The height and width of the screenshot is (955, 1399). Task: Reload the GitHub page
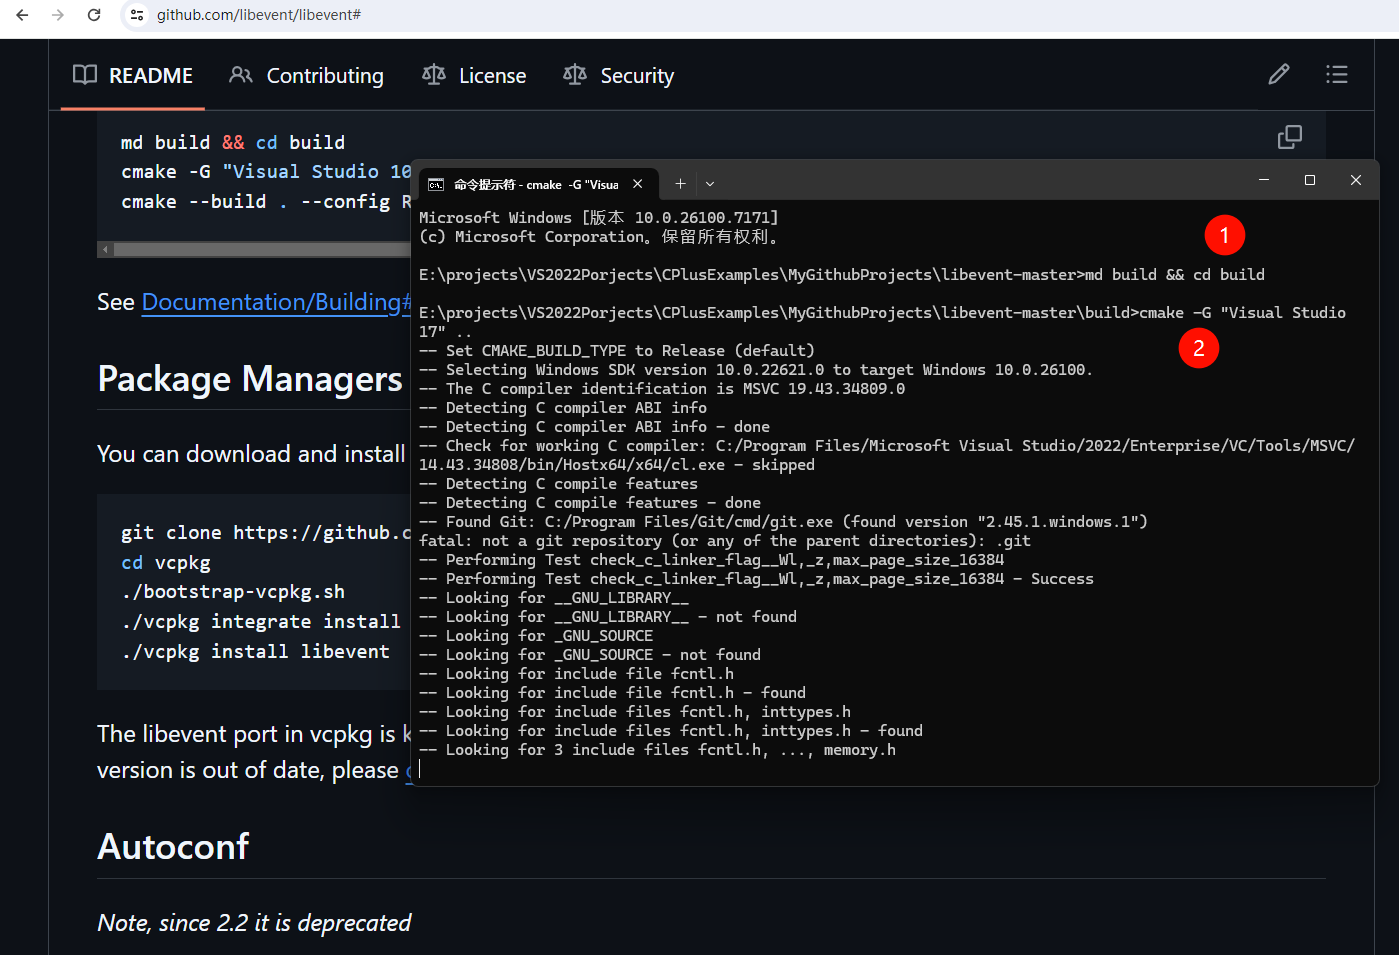click(94, 15)
